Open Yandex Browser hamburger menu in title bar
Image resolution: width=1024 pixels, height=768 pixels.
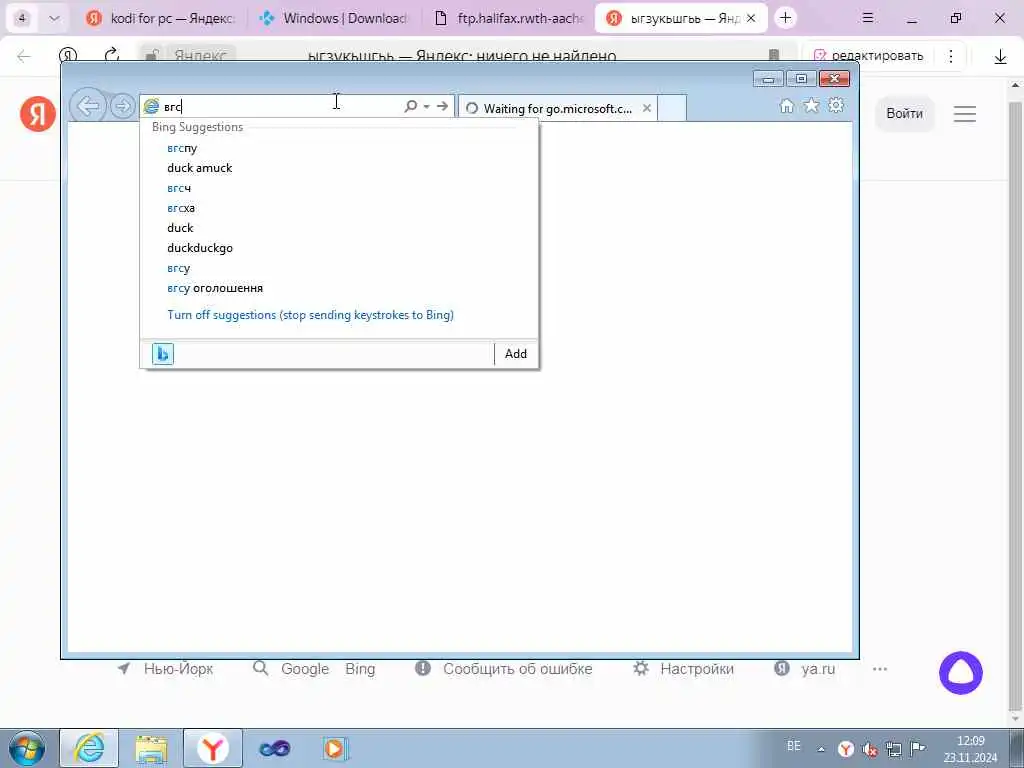(x=868, y=18)
